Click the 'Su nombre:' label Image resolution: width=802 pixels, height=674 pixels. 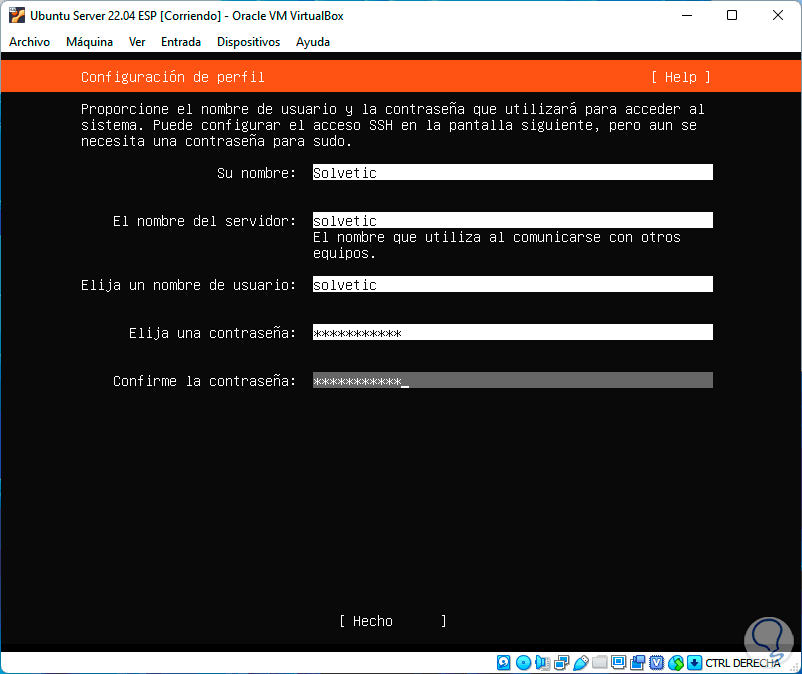point(256,173)
